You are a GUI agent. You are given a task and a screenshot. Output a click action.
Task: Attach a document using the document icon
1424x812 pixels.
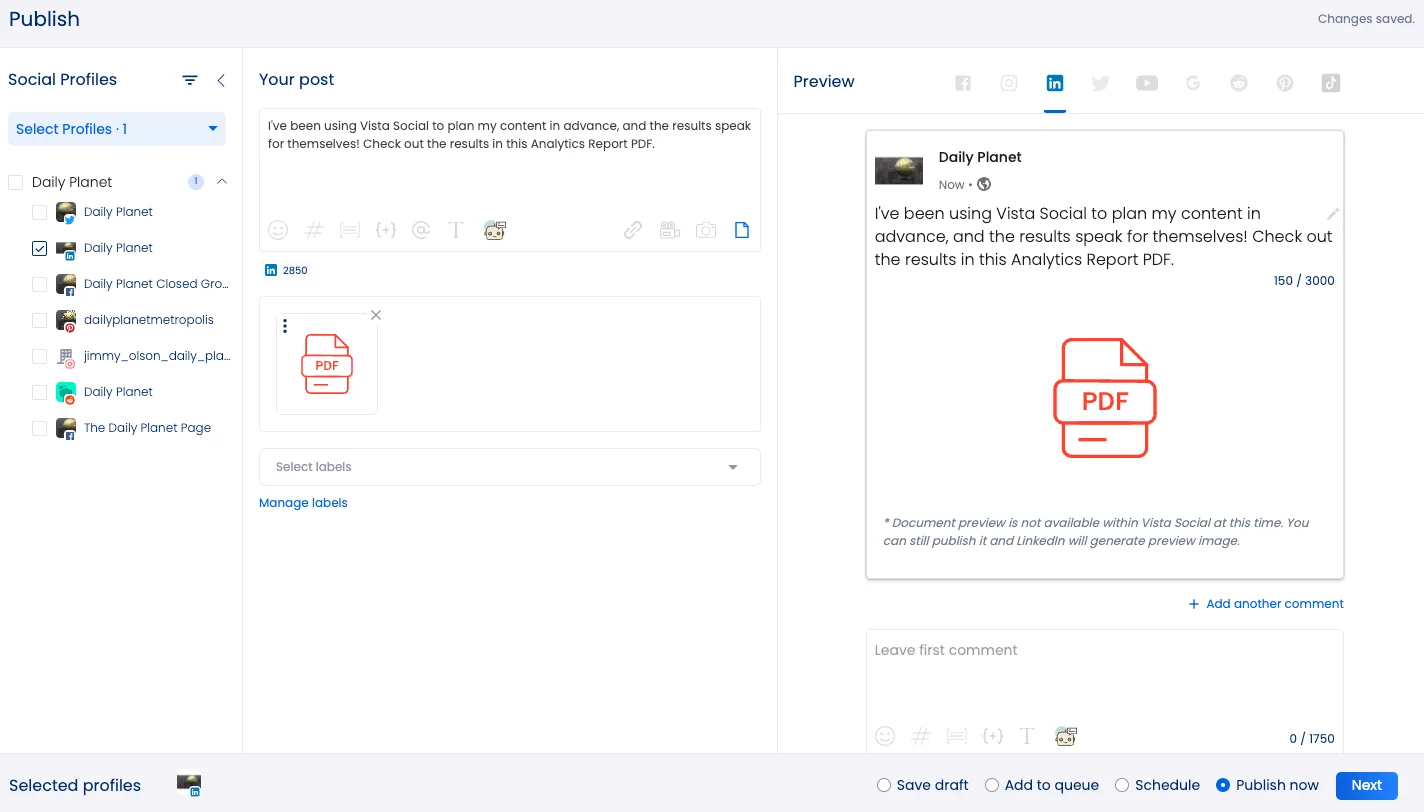pos(742,230)
